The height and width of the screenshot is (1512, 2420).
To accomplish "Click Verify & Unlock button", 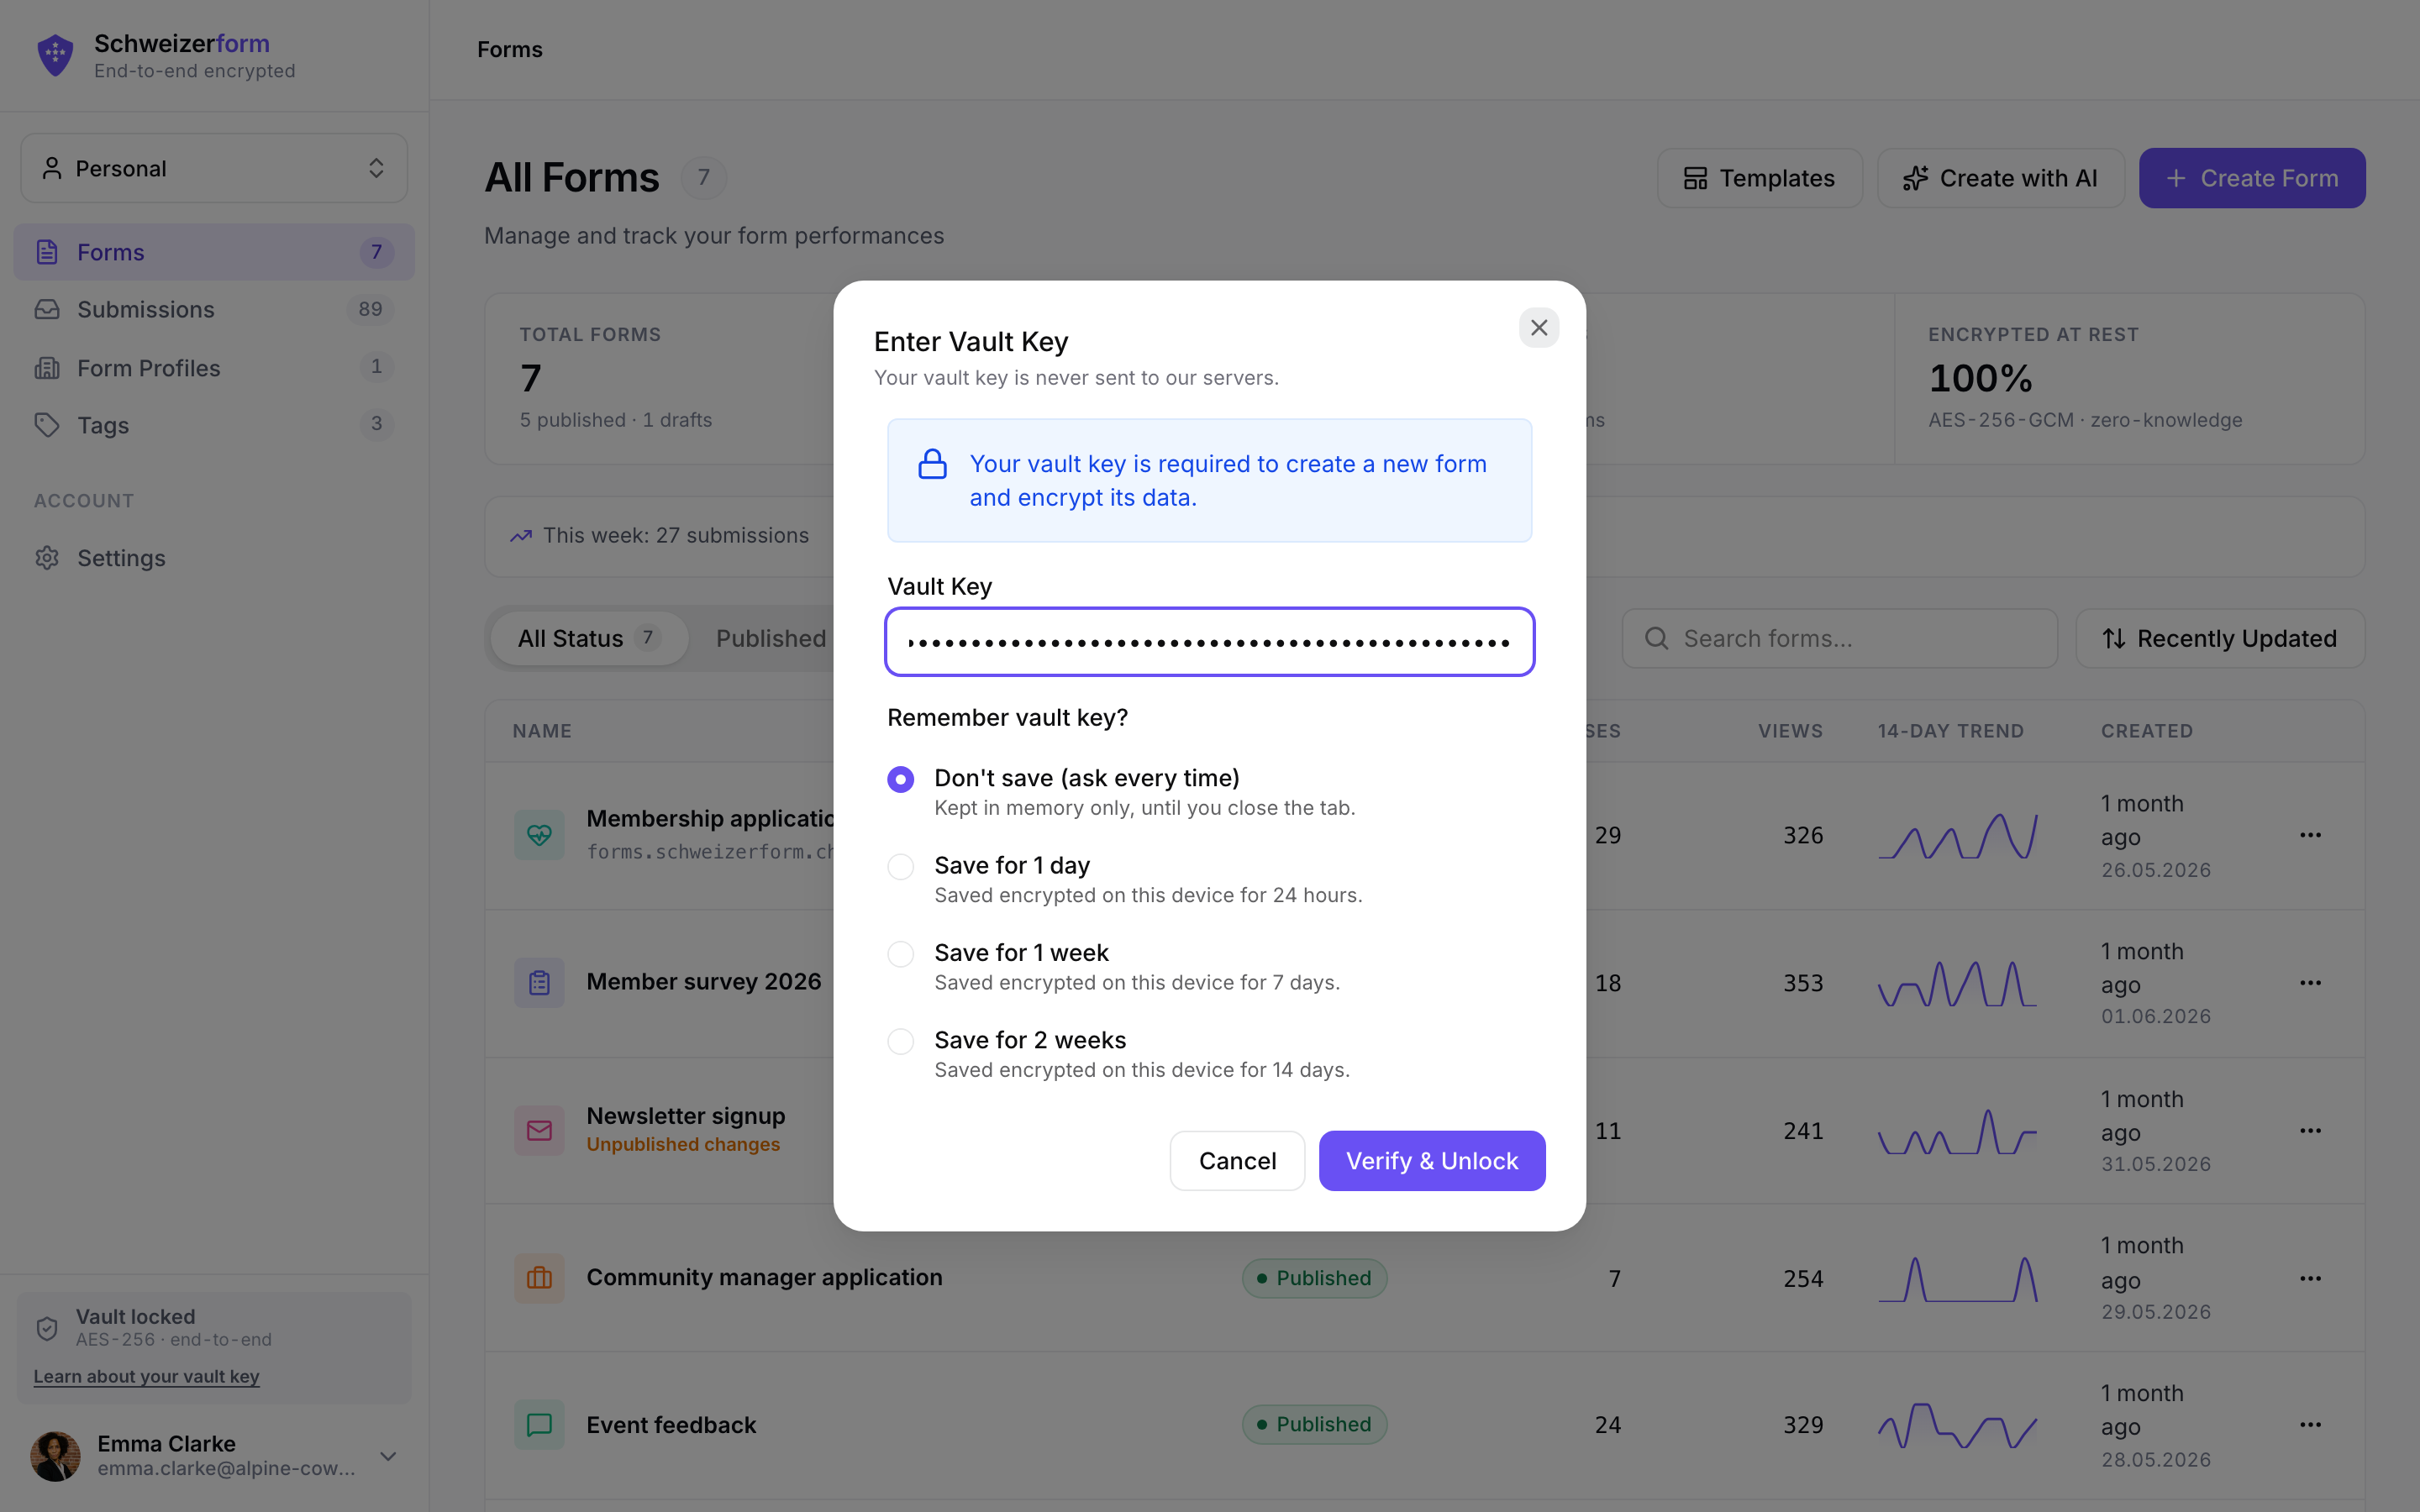I will (1432, 1161).
